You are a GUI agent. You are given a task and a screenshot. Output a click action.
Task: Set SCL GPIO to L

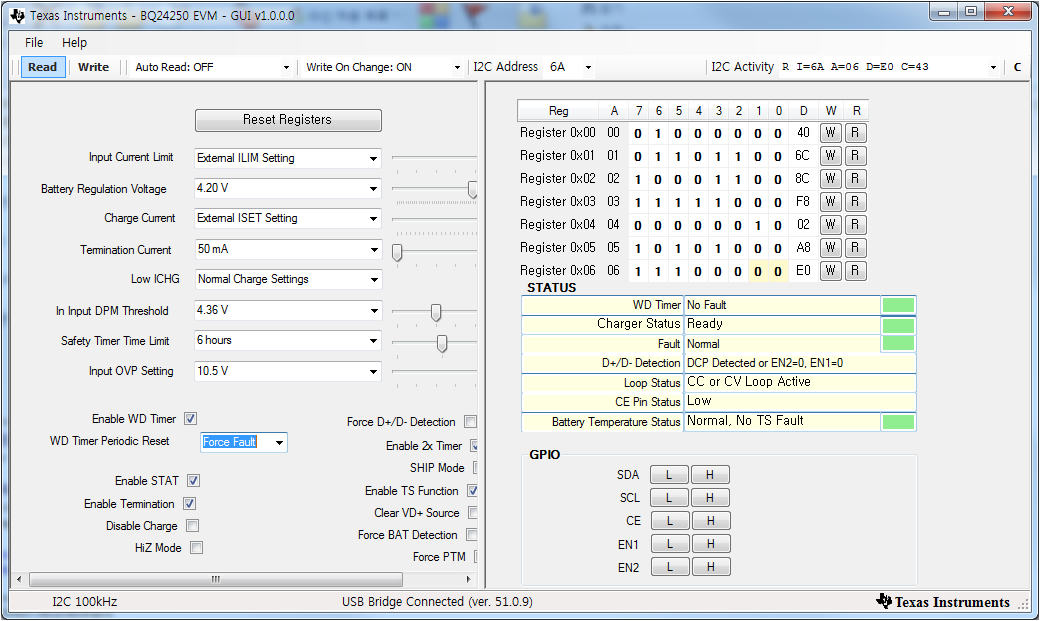[x=669, y=498]
